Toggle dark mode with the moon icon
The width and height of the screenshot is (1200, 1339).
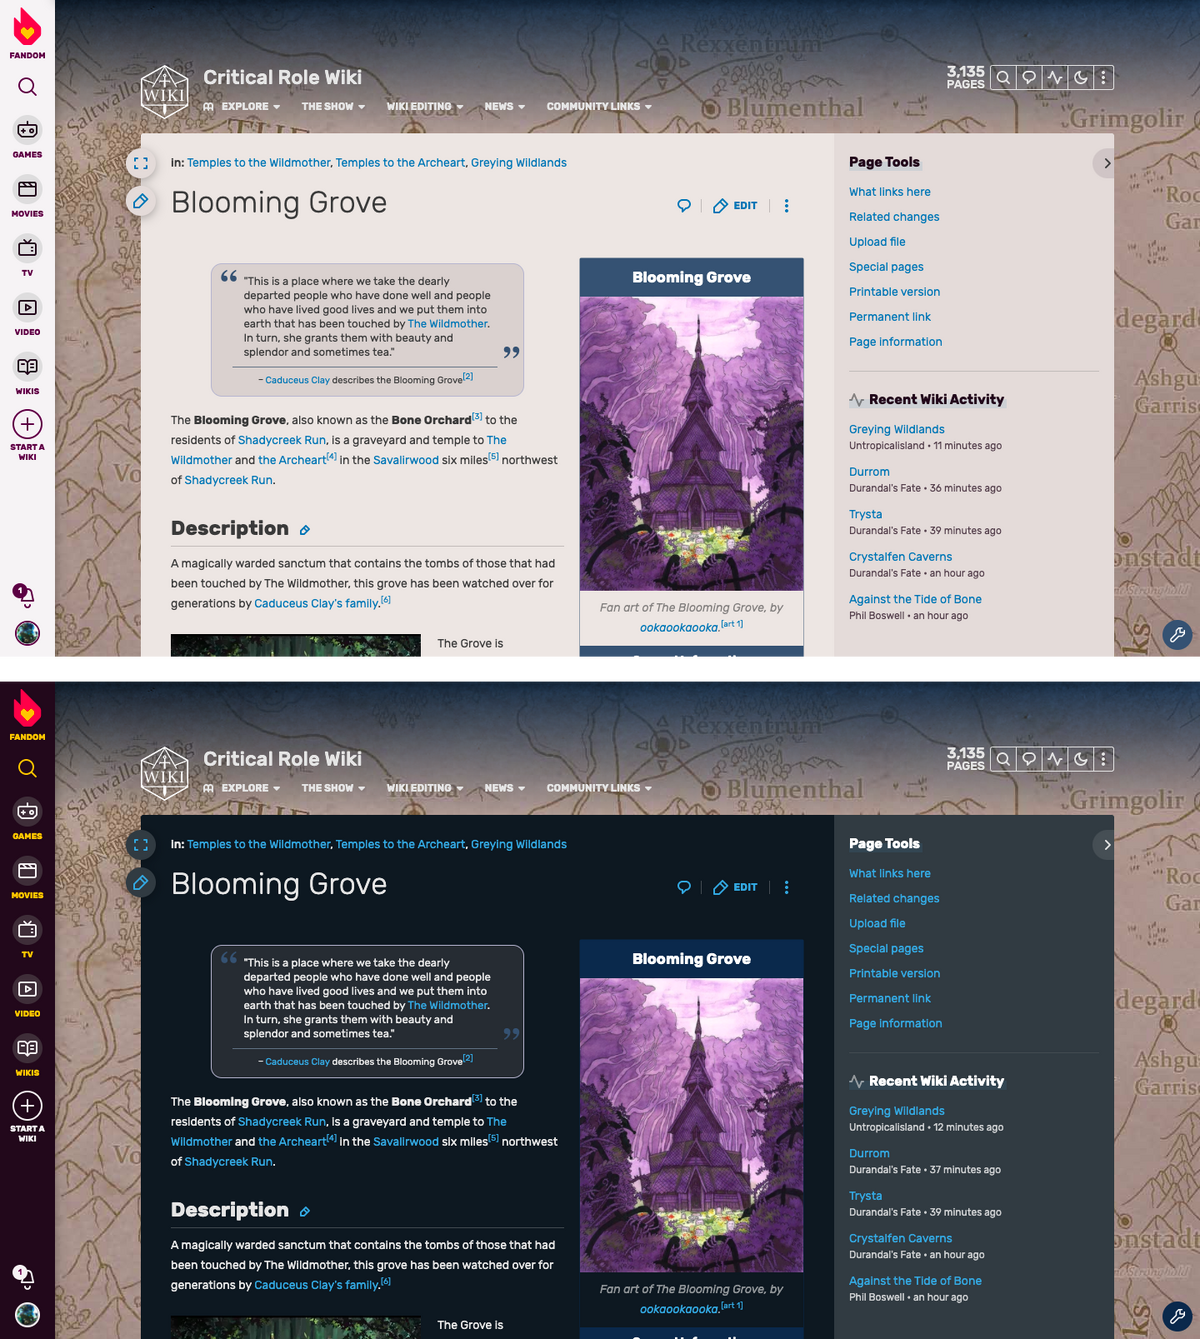[1080, 77]
